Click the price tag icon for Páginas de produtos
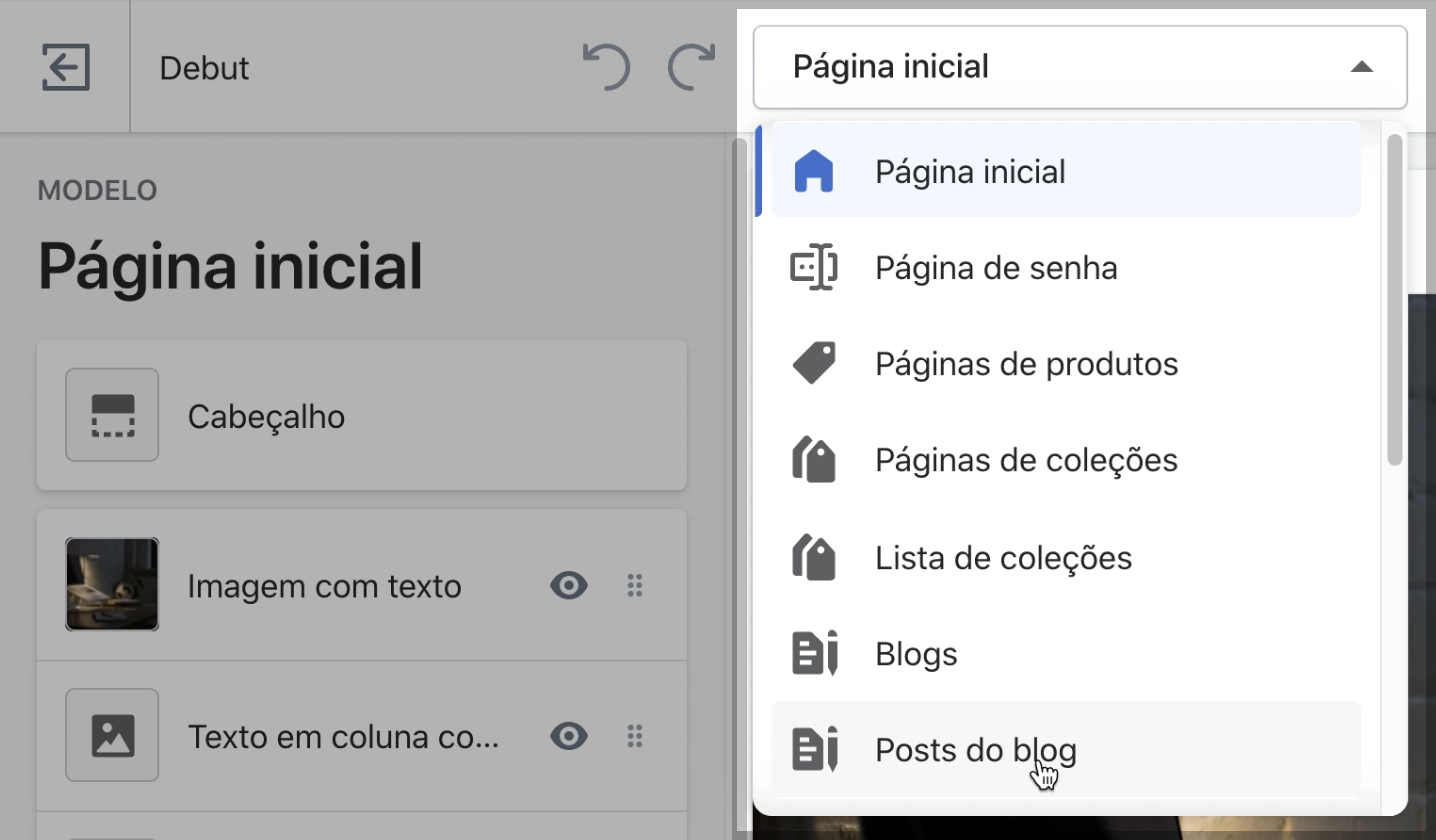Viewport: 1436px width, 840px height. tap(815, 363)
